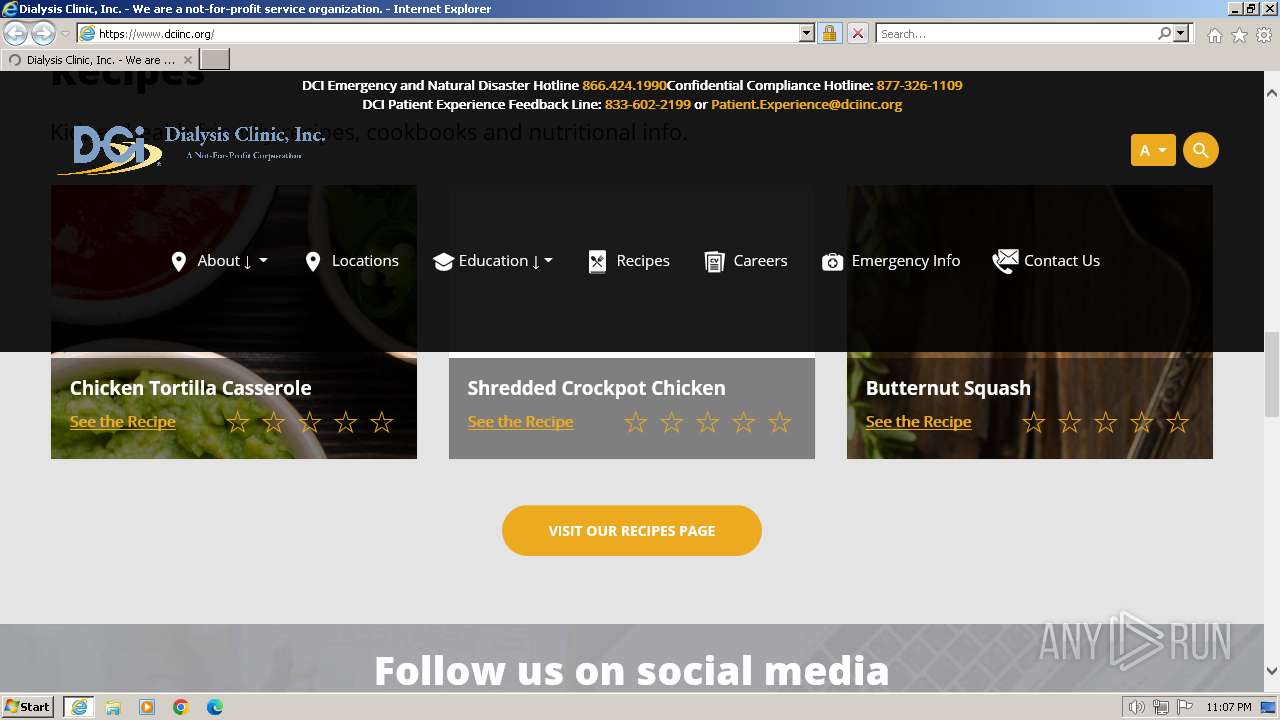Click fifth star for Butternut Squash
This screenshot has width=1280, height=720.
1177,422
